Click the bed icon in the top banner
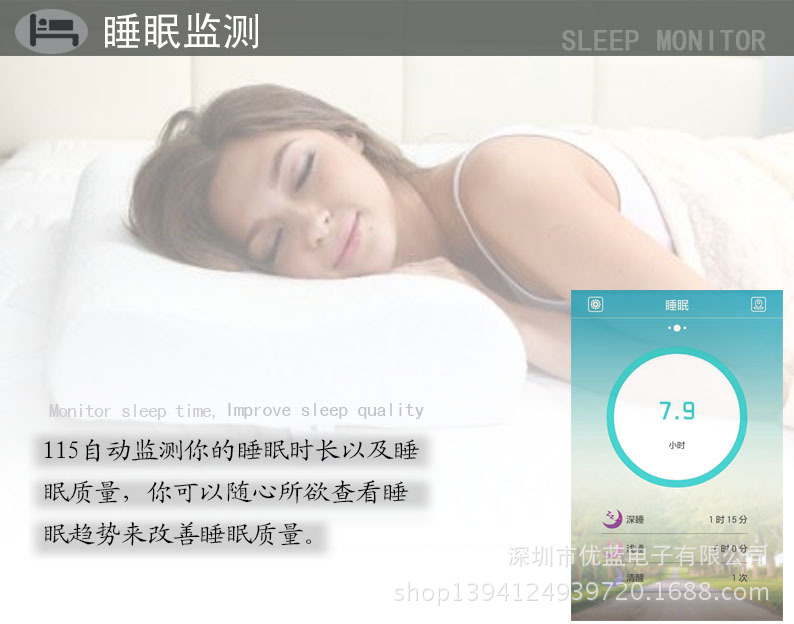 pos(52,30)
